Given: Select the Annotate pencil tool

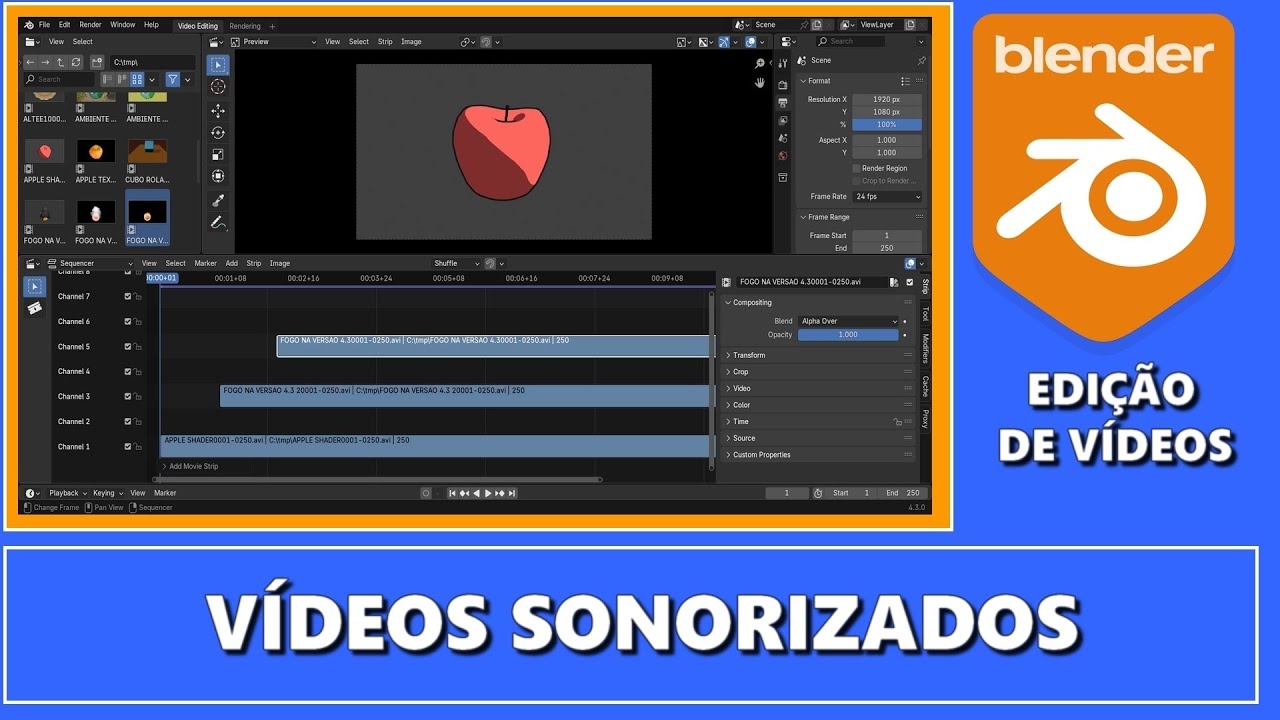Looking at the screenshot, I should [218, 222].
